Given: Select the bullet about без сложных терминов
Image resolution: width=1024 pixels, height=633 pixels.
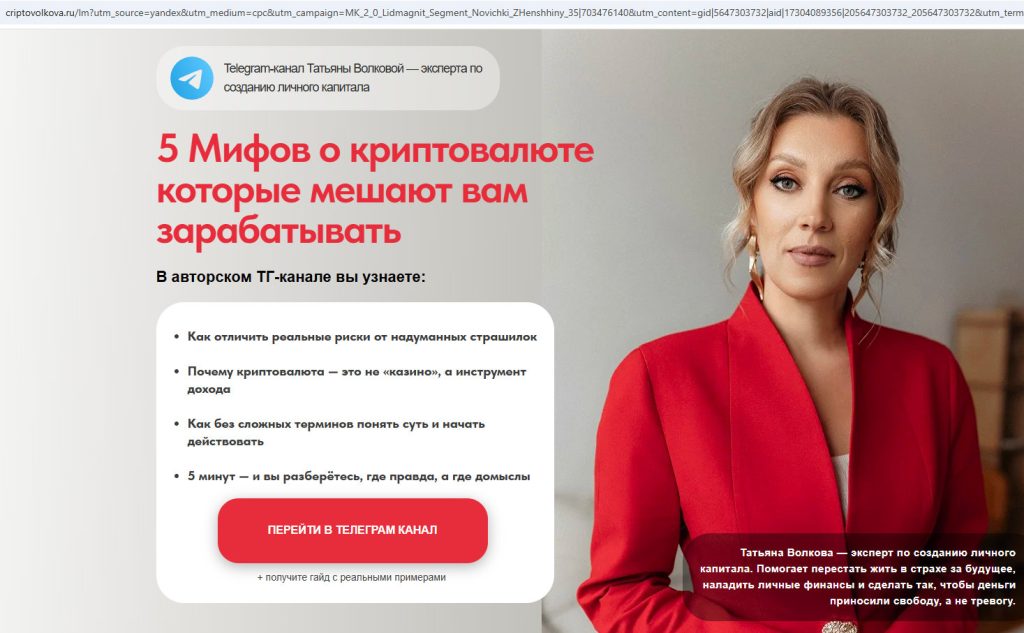Looking at the screenshot, I should tap(336, 432).
